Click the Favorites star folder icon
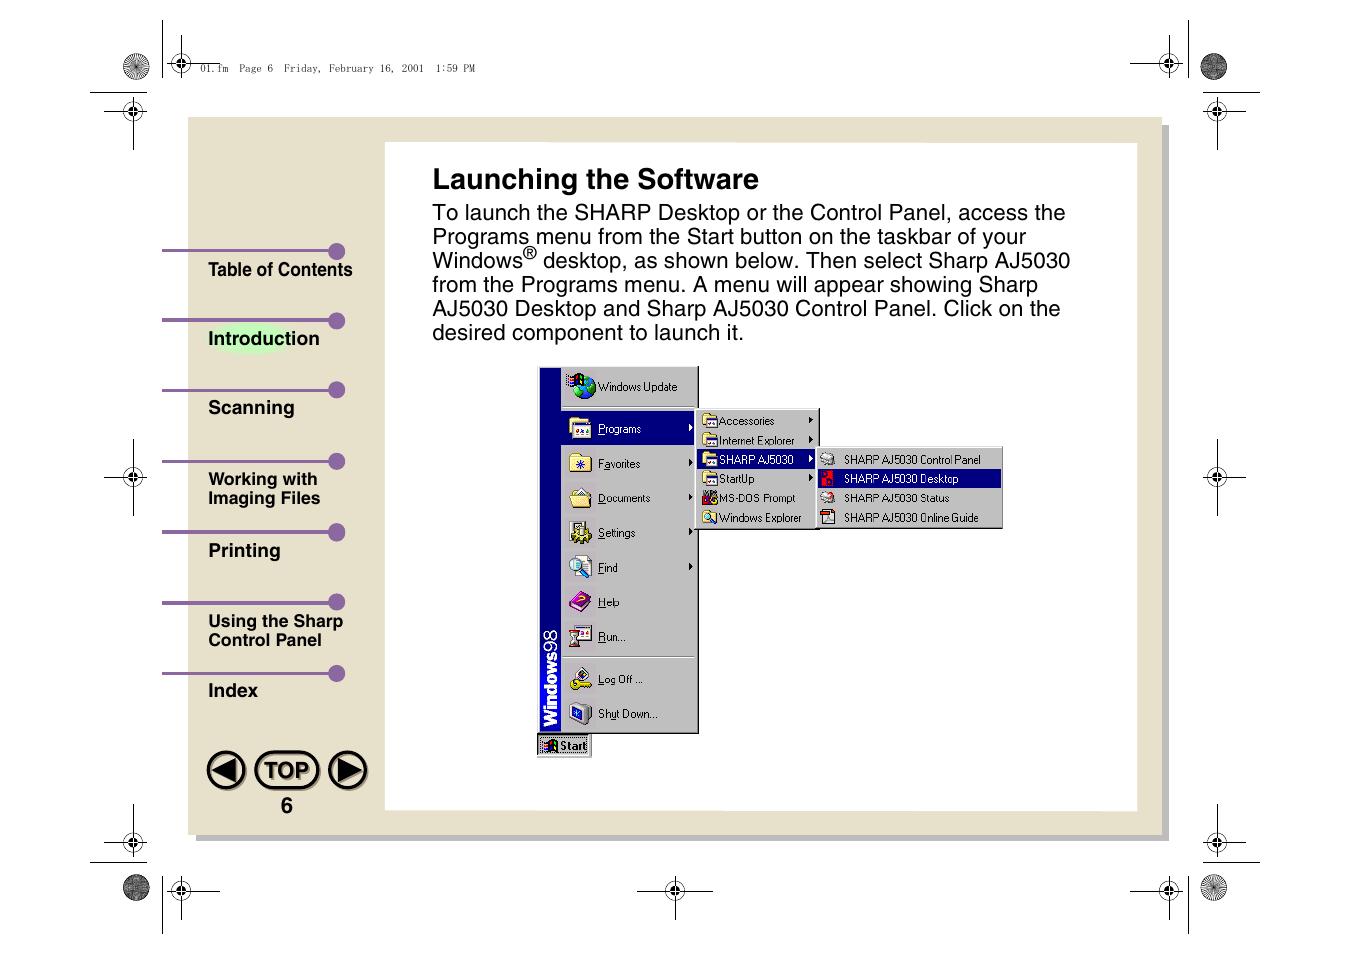 (580, 463)
